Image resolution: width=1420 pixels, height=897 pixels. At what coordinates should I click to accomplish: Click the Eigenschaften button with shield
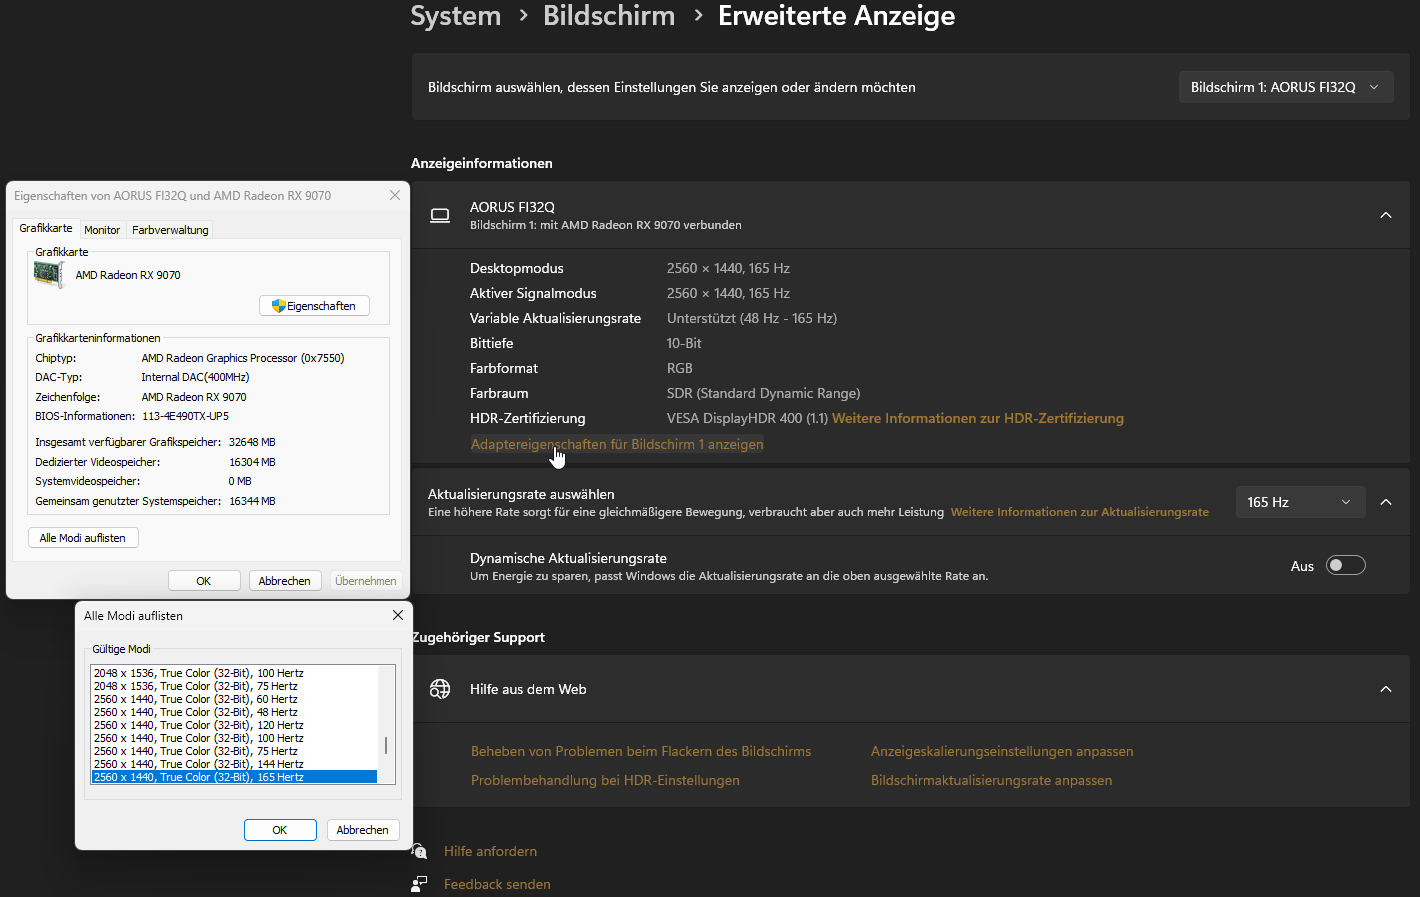pyautogui.click(x=314, y=306)
